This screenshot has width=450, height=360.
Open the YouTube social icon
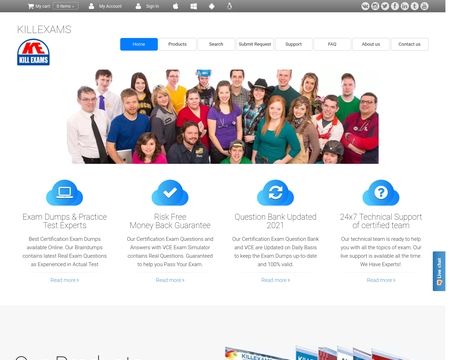[424, 6]
